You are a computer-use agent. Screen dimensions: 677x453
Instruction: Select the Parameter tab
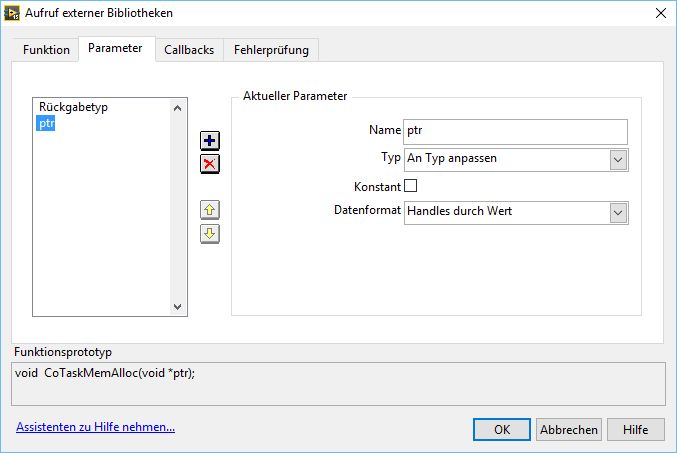tap(115, 48)
